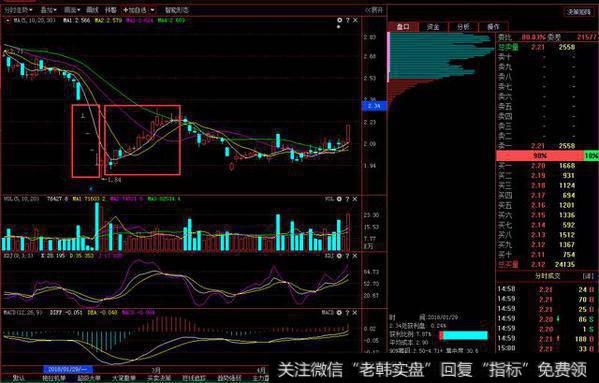The image size is (599, 383).
Task: Open settings gear of MACD panel
Action: point(339,312)
